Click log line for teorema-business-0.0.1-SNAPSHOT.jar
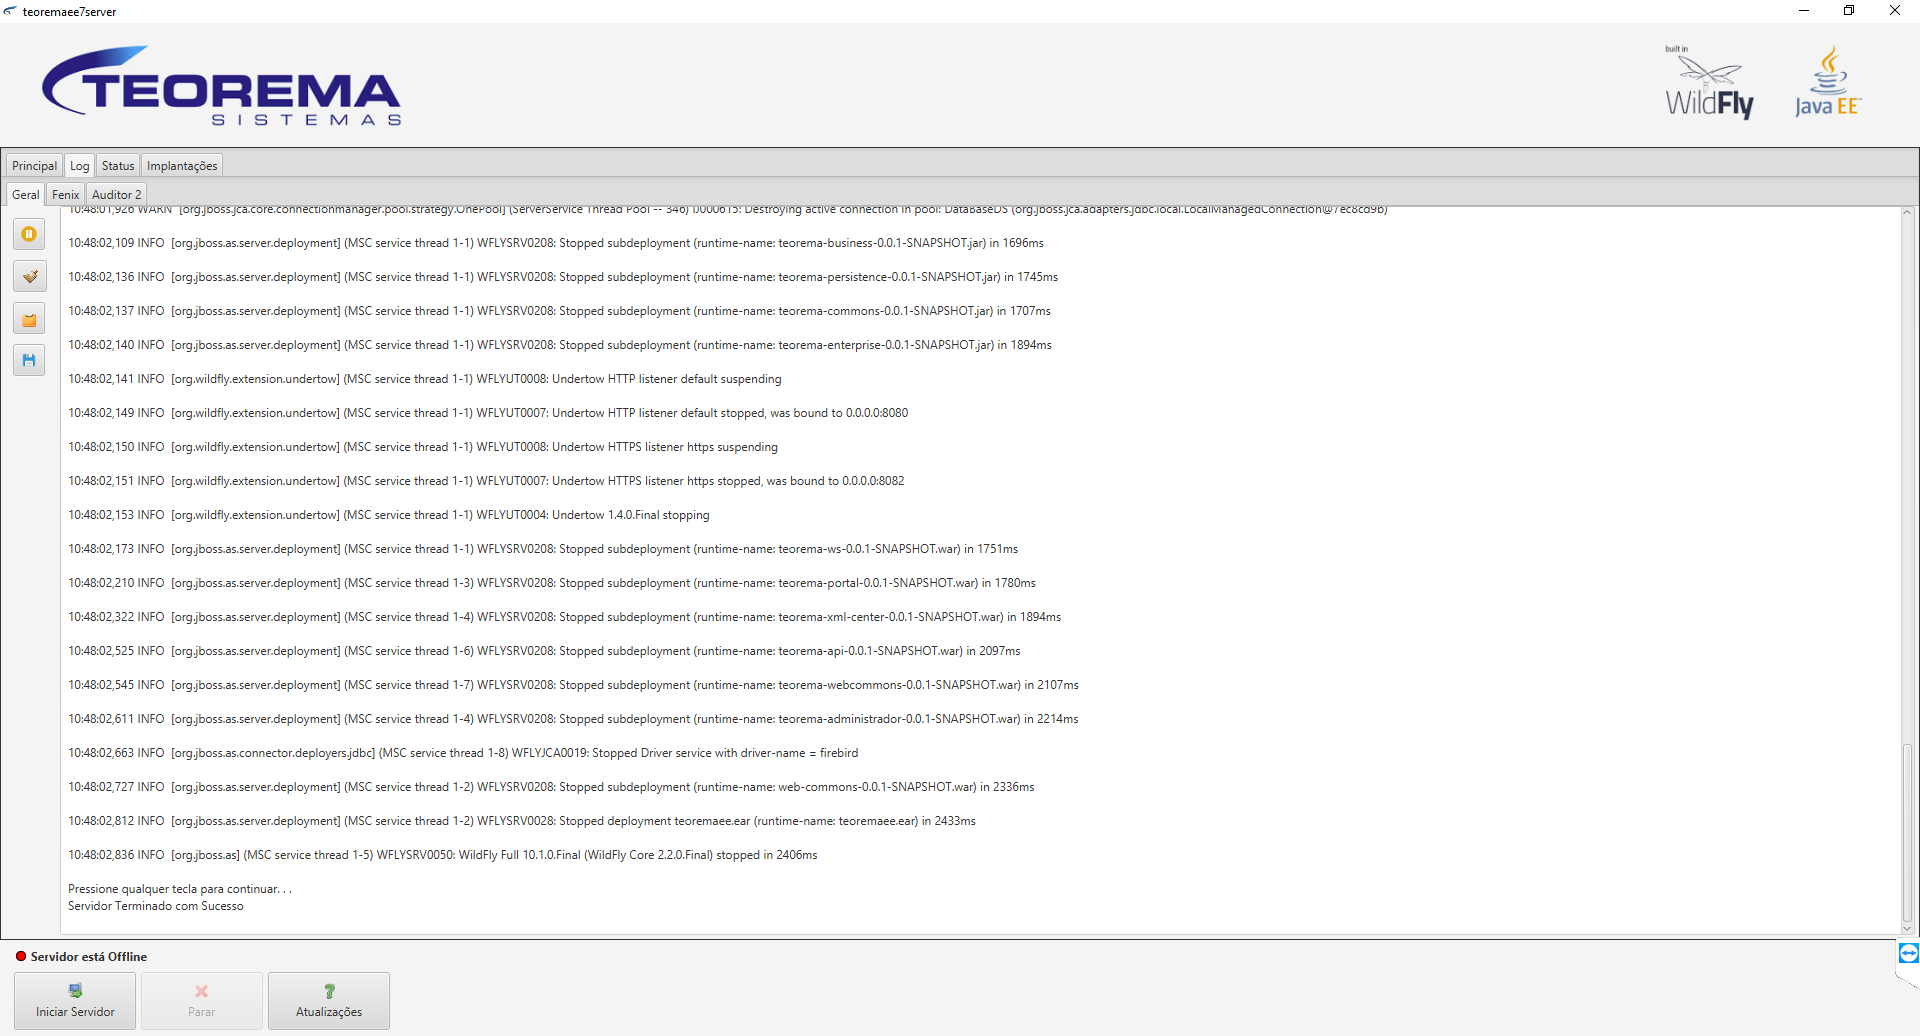Image resolution: width=1920 pixels, height=1036 pixels. click(x=556, y=243)
